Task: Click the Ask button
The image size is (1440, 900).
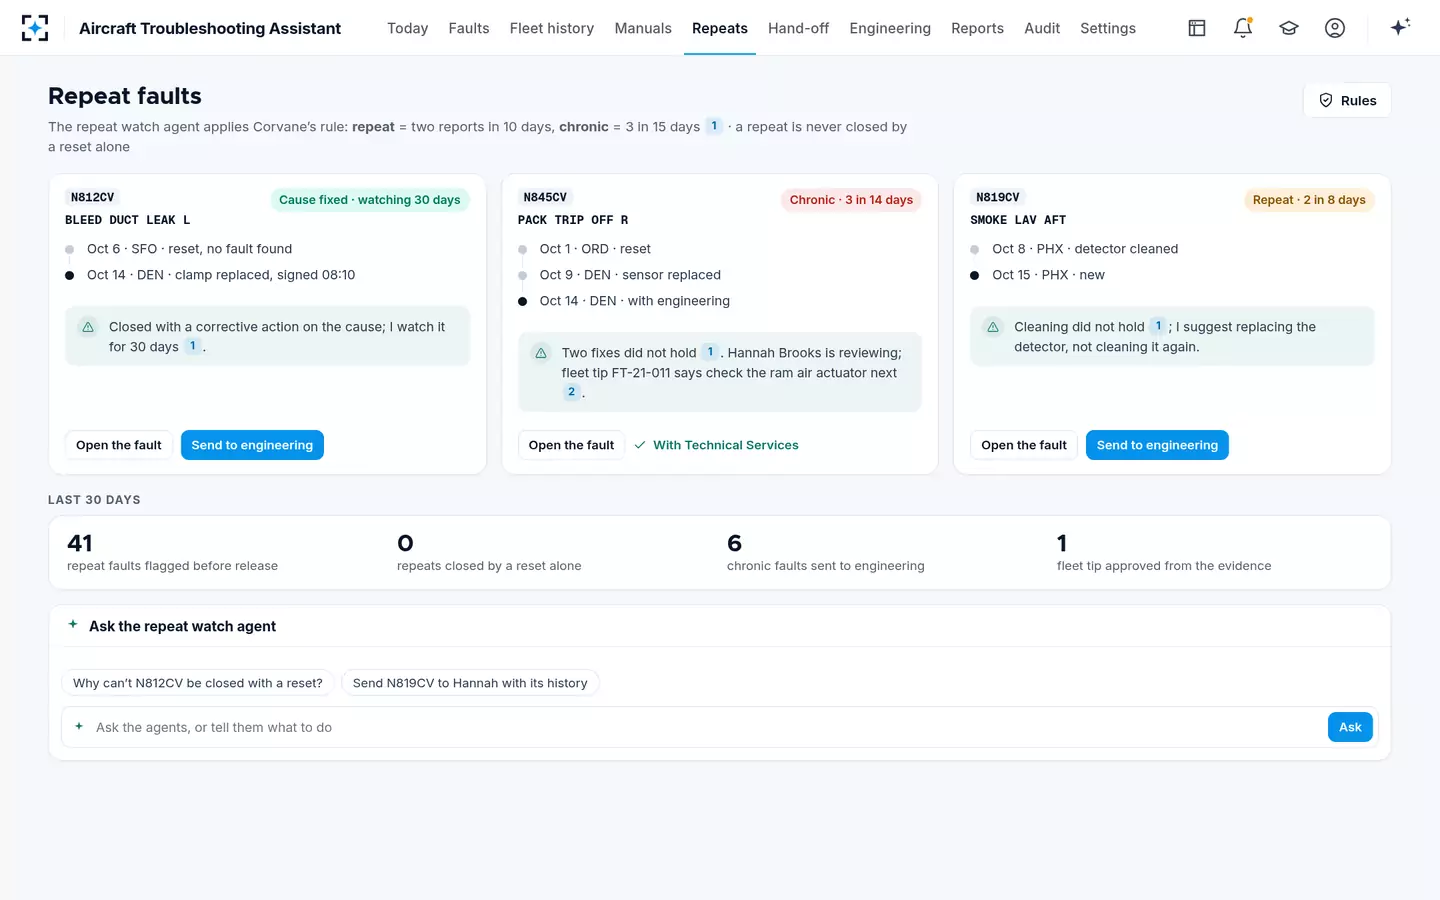Action: (x=1350, y=727)
